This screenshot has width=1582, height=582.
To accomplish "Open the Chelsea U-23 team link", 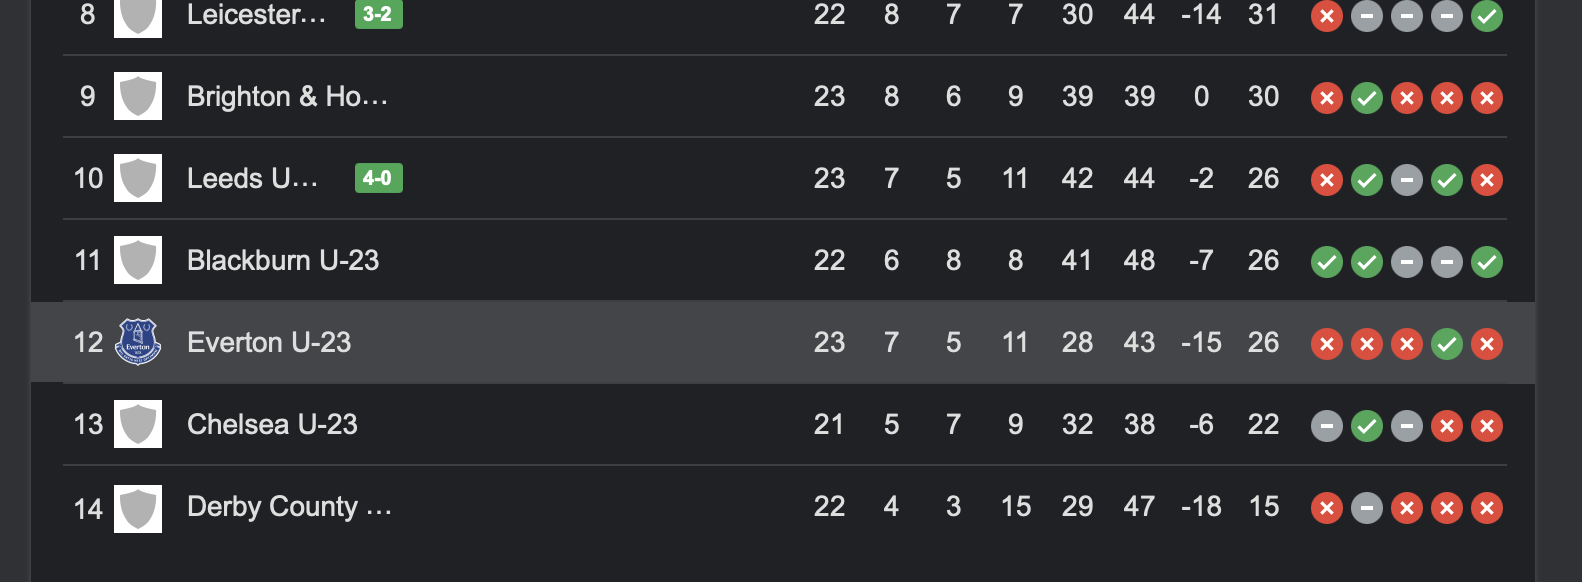I will click(x=272, y=424).
